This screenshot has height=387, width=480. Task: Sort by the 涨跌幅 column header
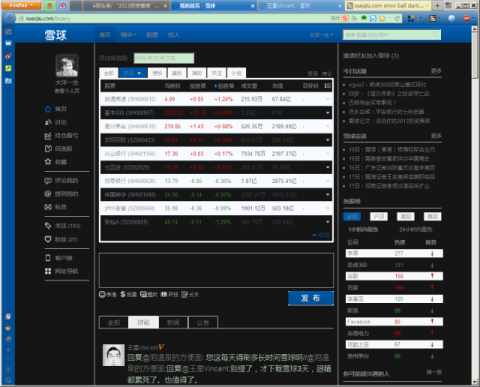coord(224,86)
